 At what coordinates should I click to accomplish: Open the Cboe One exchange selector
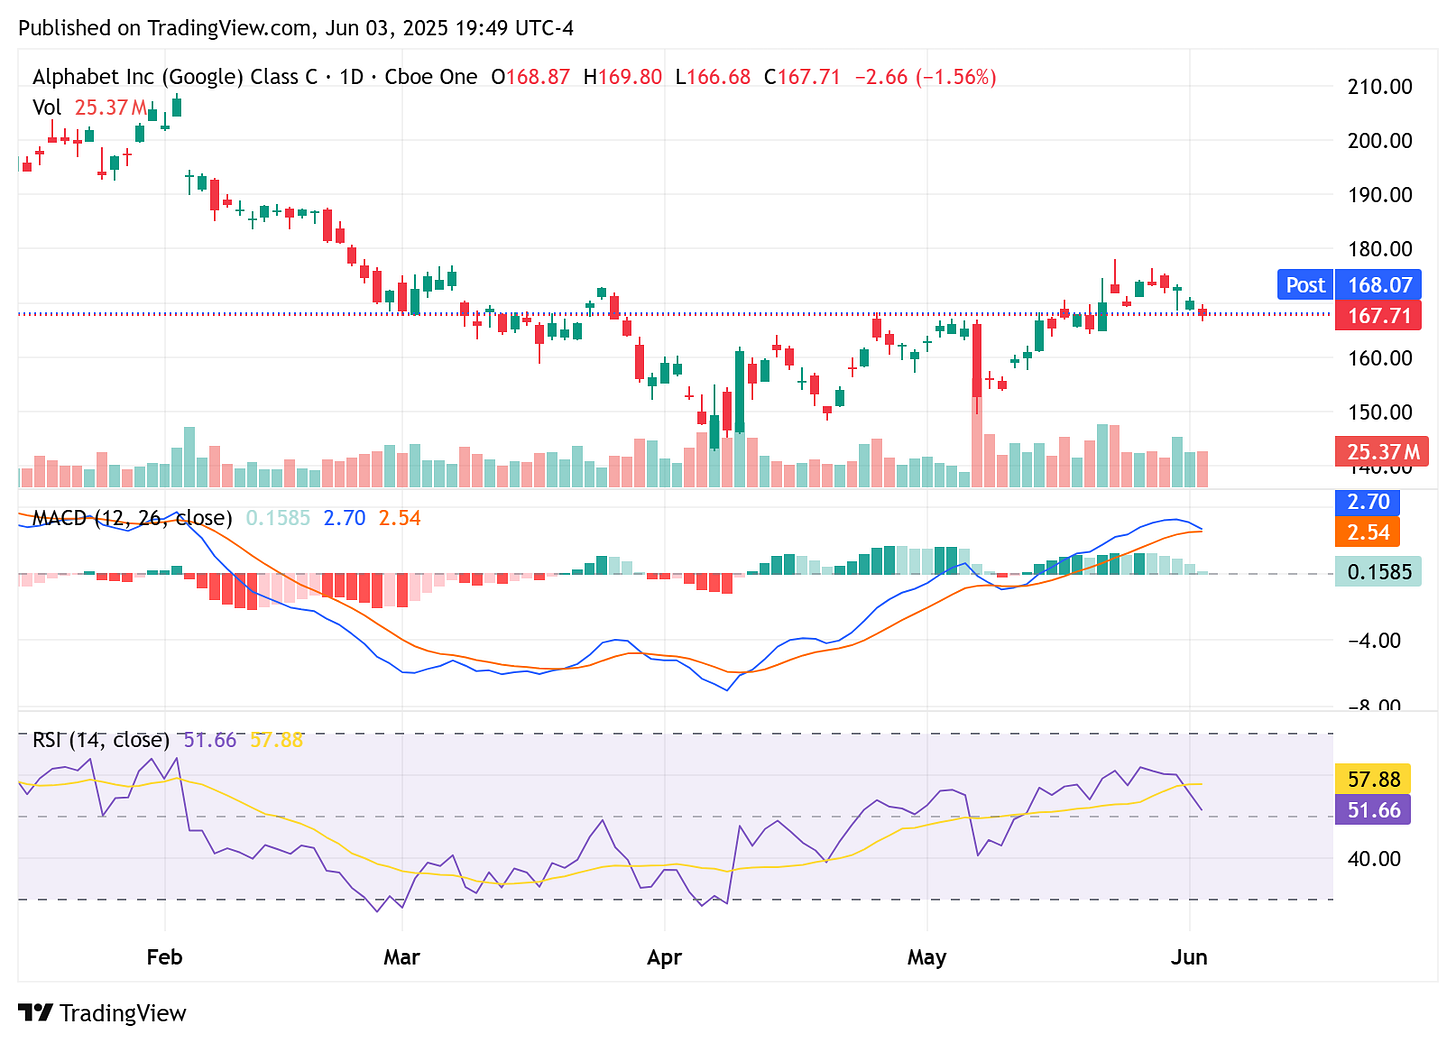(x=430, y=76)
